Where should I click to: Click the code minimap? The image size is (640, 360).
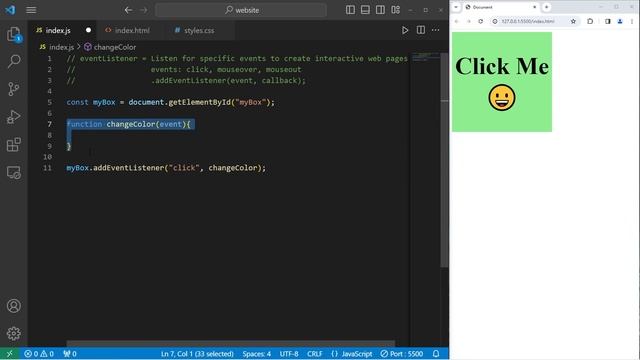425,57
